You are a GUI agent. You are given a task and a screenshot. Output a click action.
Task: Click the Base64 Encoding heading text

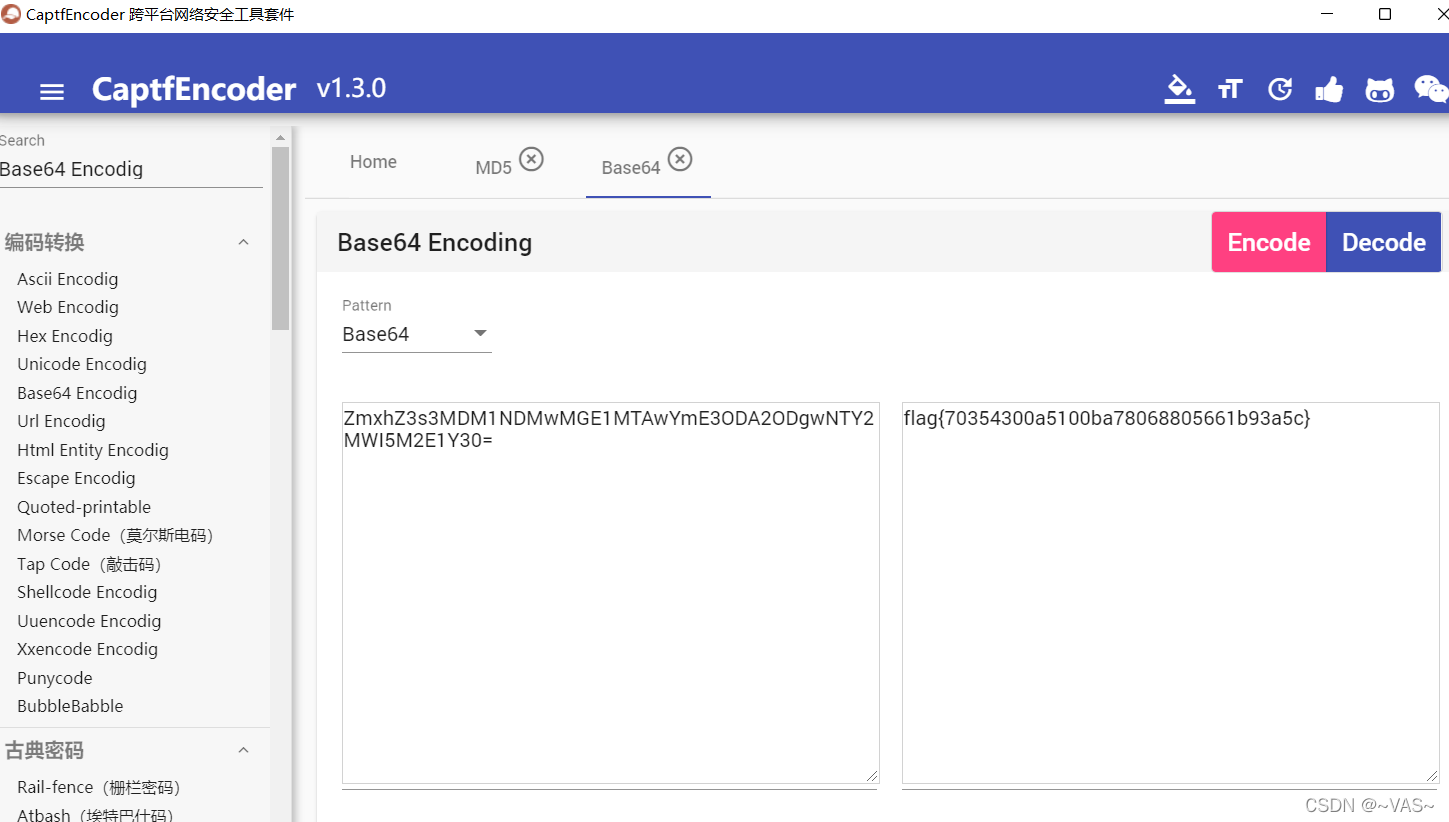click(435, 243)
